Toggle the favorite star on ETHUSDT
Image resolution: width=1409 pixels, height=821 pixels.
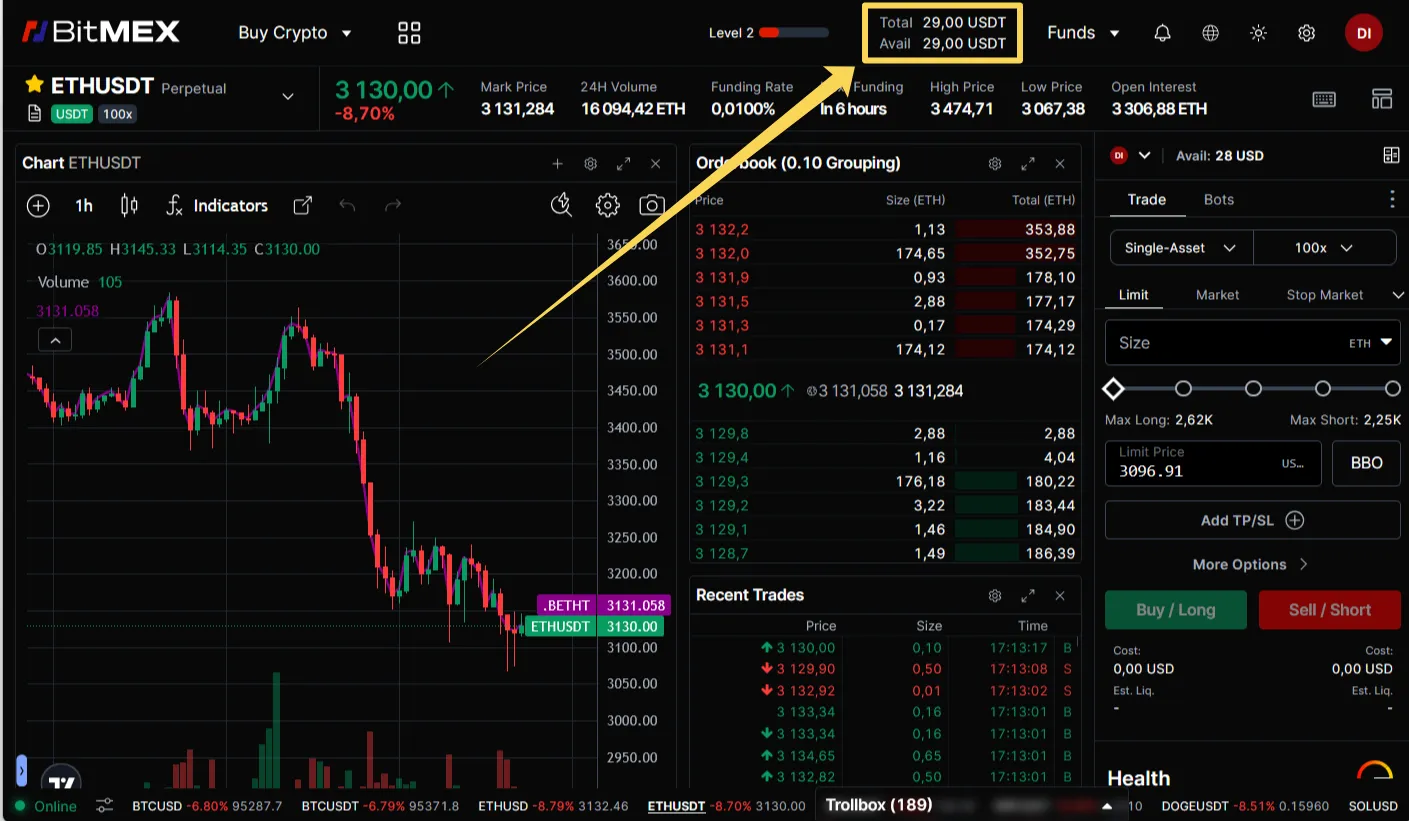tap(37, 85)
